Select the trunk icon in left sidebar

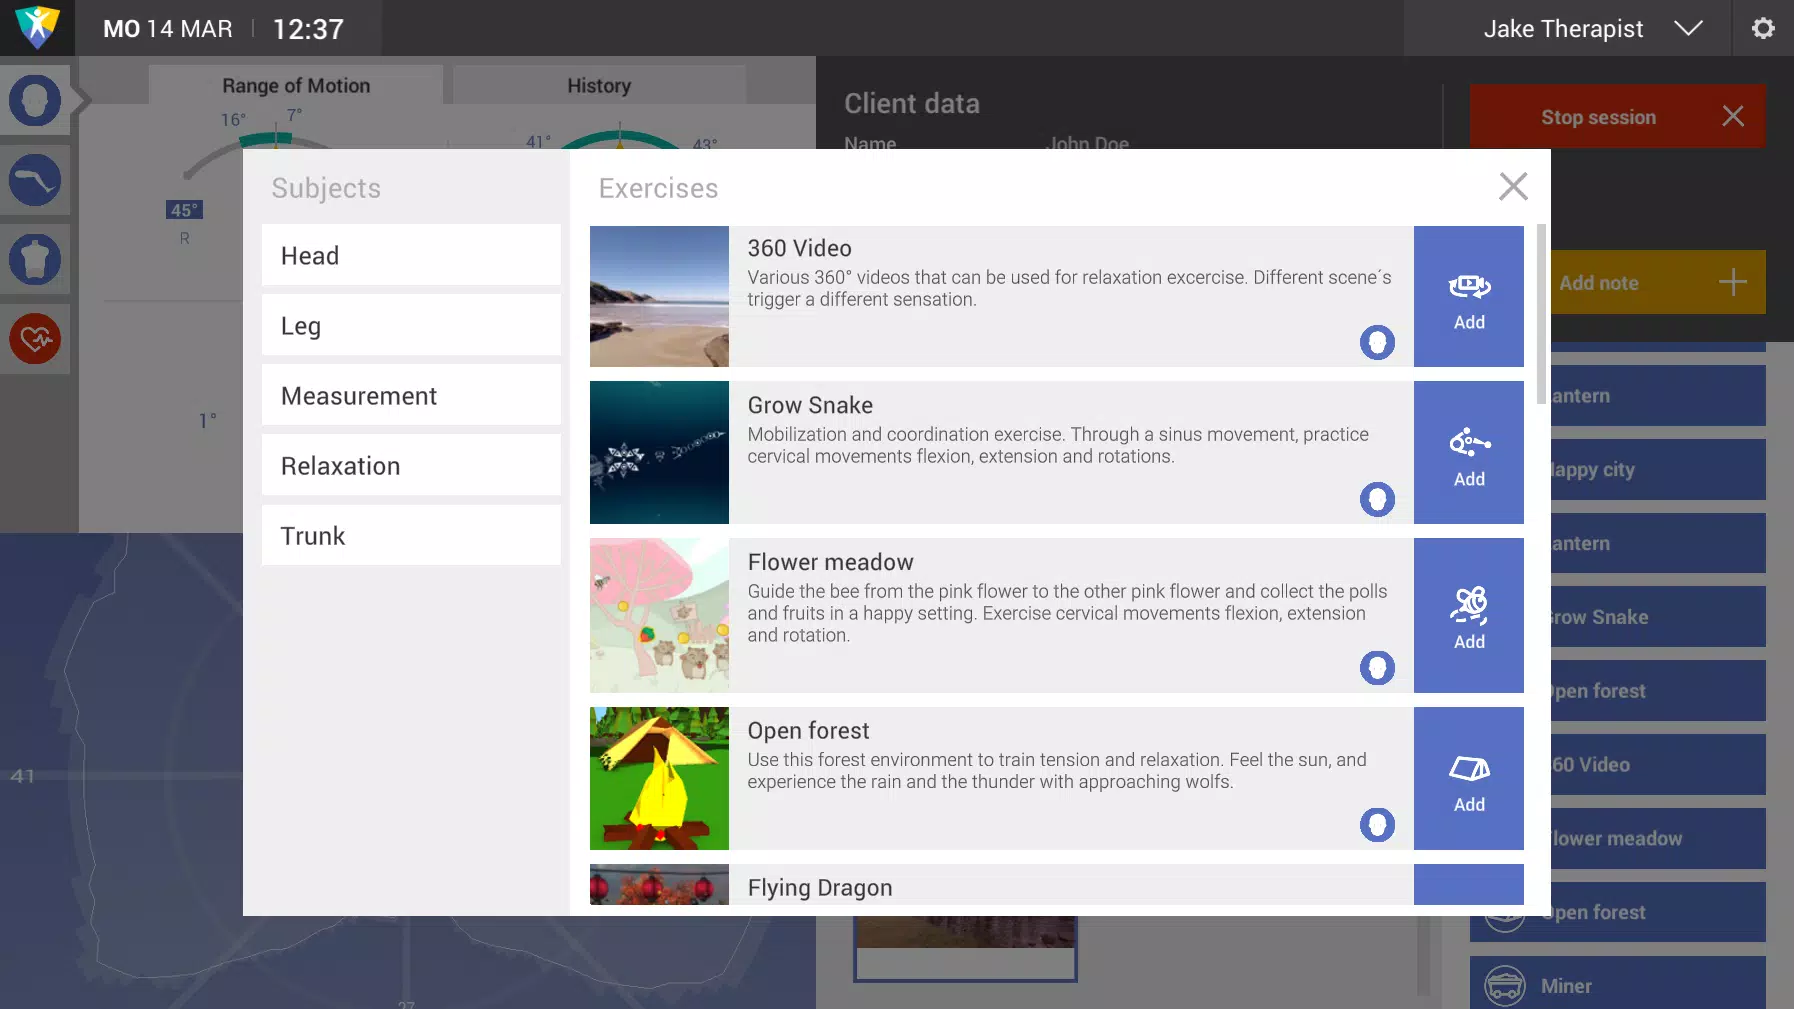[x=35, y=260]
